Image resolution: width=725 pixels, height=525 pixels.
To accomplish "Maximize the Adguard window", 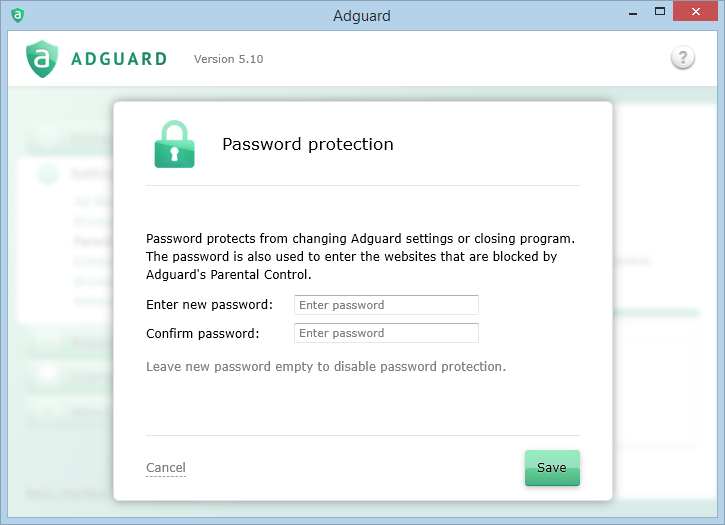I will 659,13.
